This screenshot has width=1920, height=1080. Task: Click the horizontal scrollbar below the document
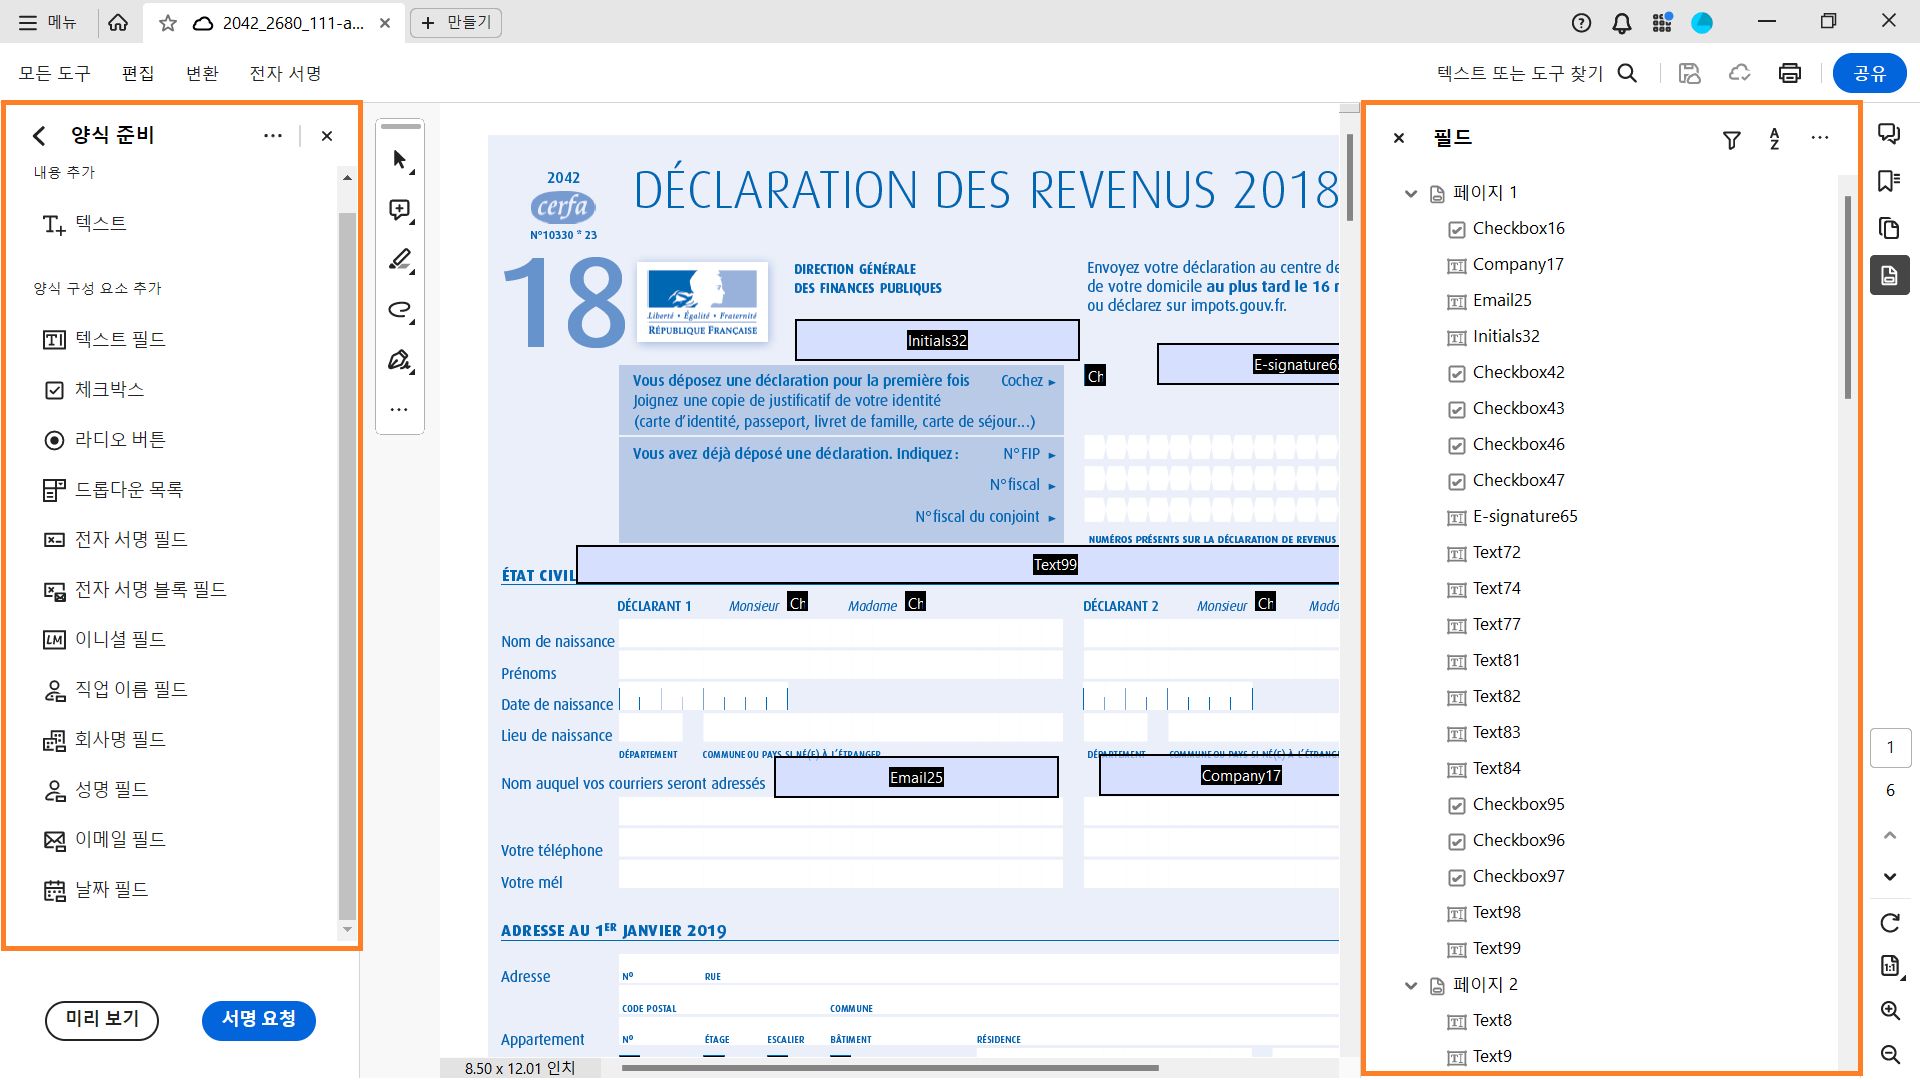coord(889,1068)
